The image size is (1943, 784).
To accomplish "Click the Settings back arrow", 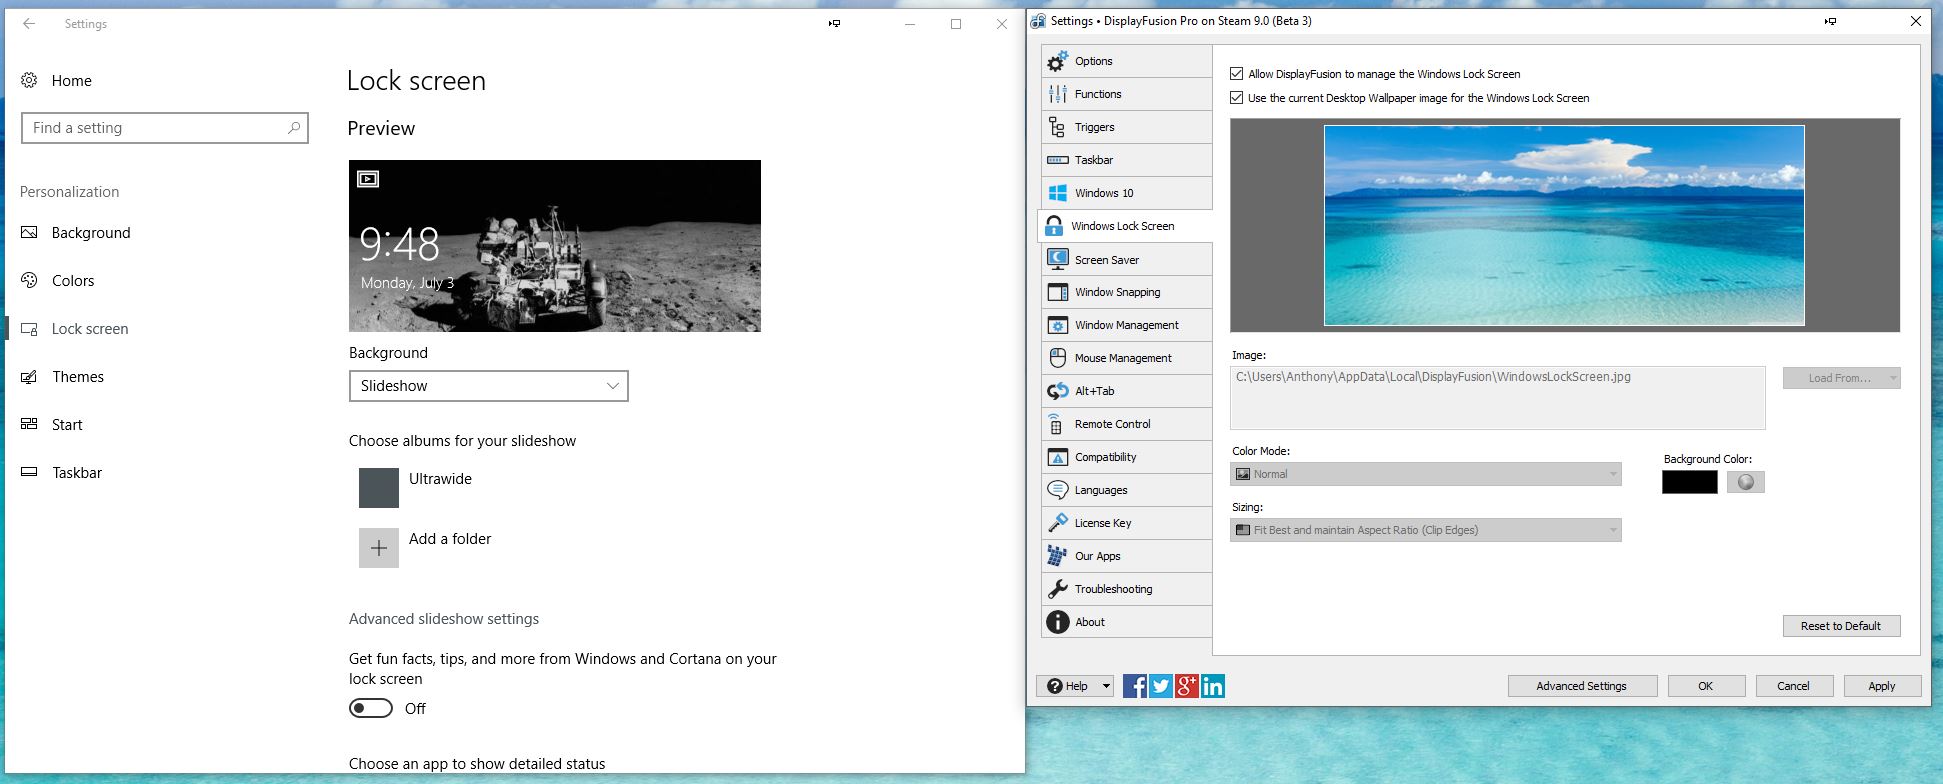I will tap(29, 24).
